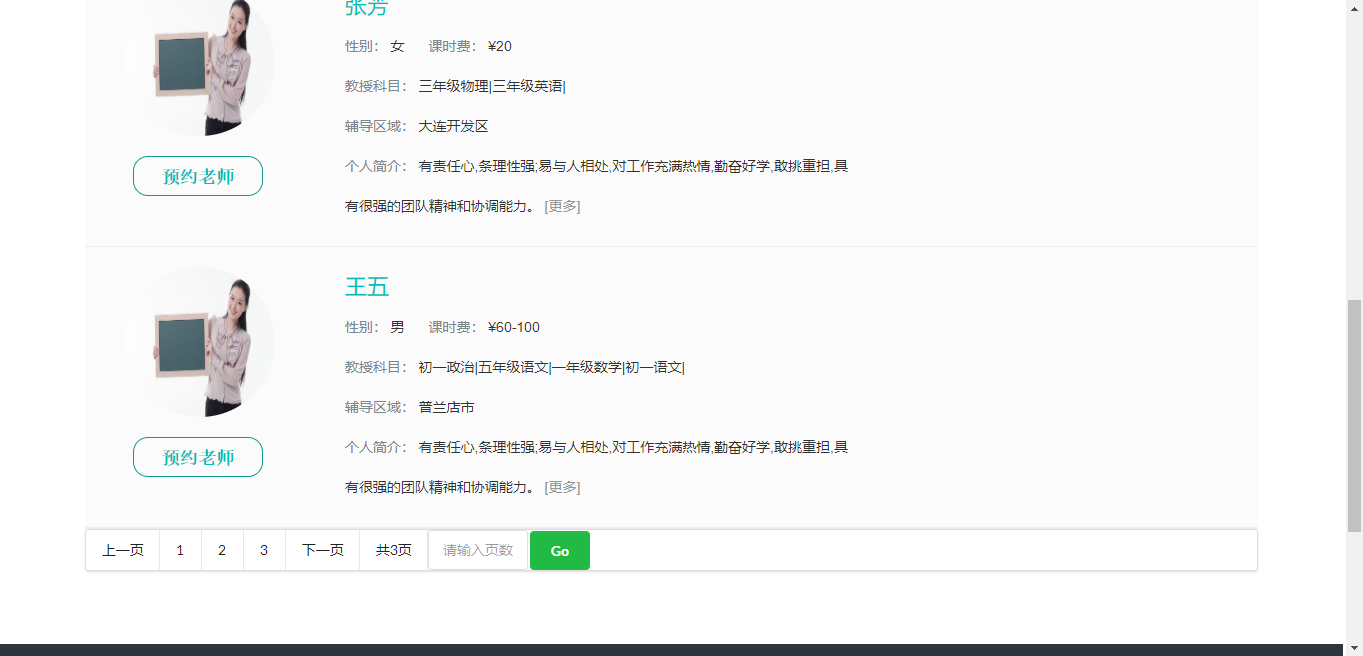Click subjects text 初一政治|五年级语文|一年级数学|初一语文|
Image resolution: width=1363 pixels, height=656 pixels.
(x=552, y=367)
